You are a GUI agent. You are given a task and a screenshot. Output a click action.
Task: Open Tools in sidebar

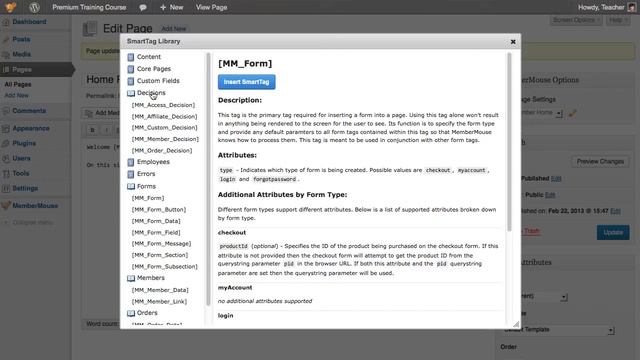20,173
